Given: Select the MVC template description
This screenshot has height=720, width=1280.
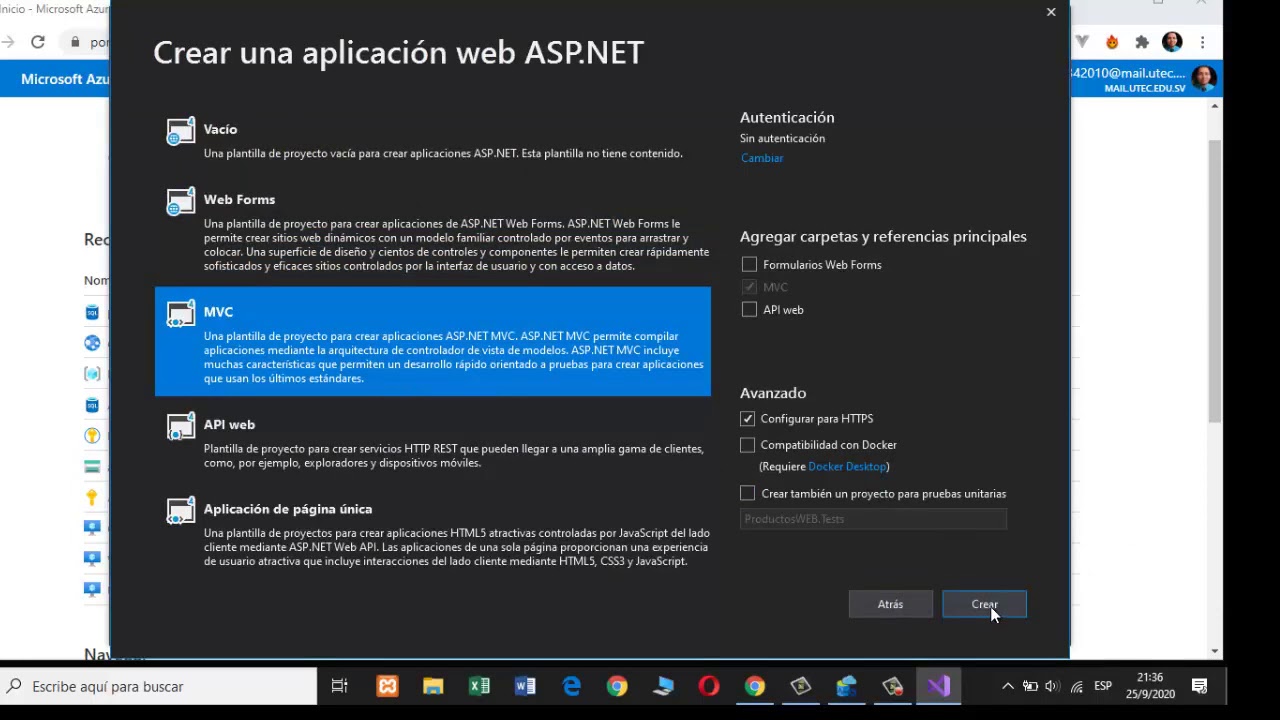Looking at the screenshot, I should tap(454, 357).
